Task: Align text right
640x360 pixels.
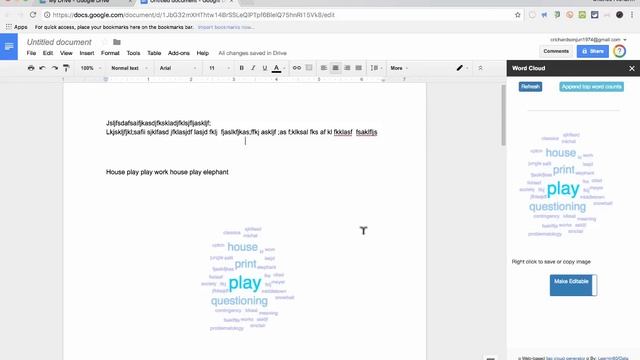Action: point(347,68)
